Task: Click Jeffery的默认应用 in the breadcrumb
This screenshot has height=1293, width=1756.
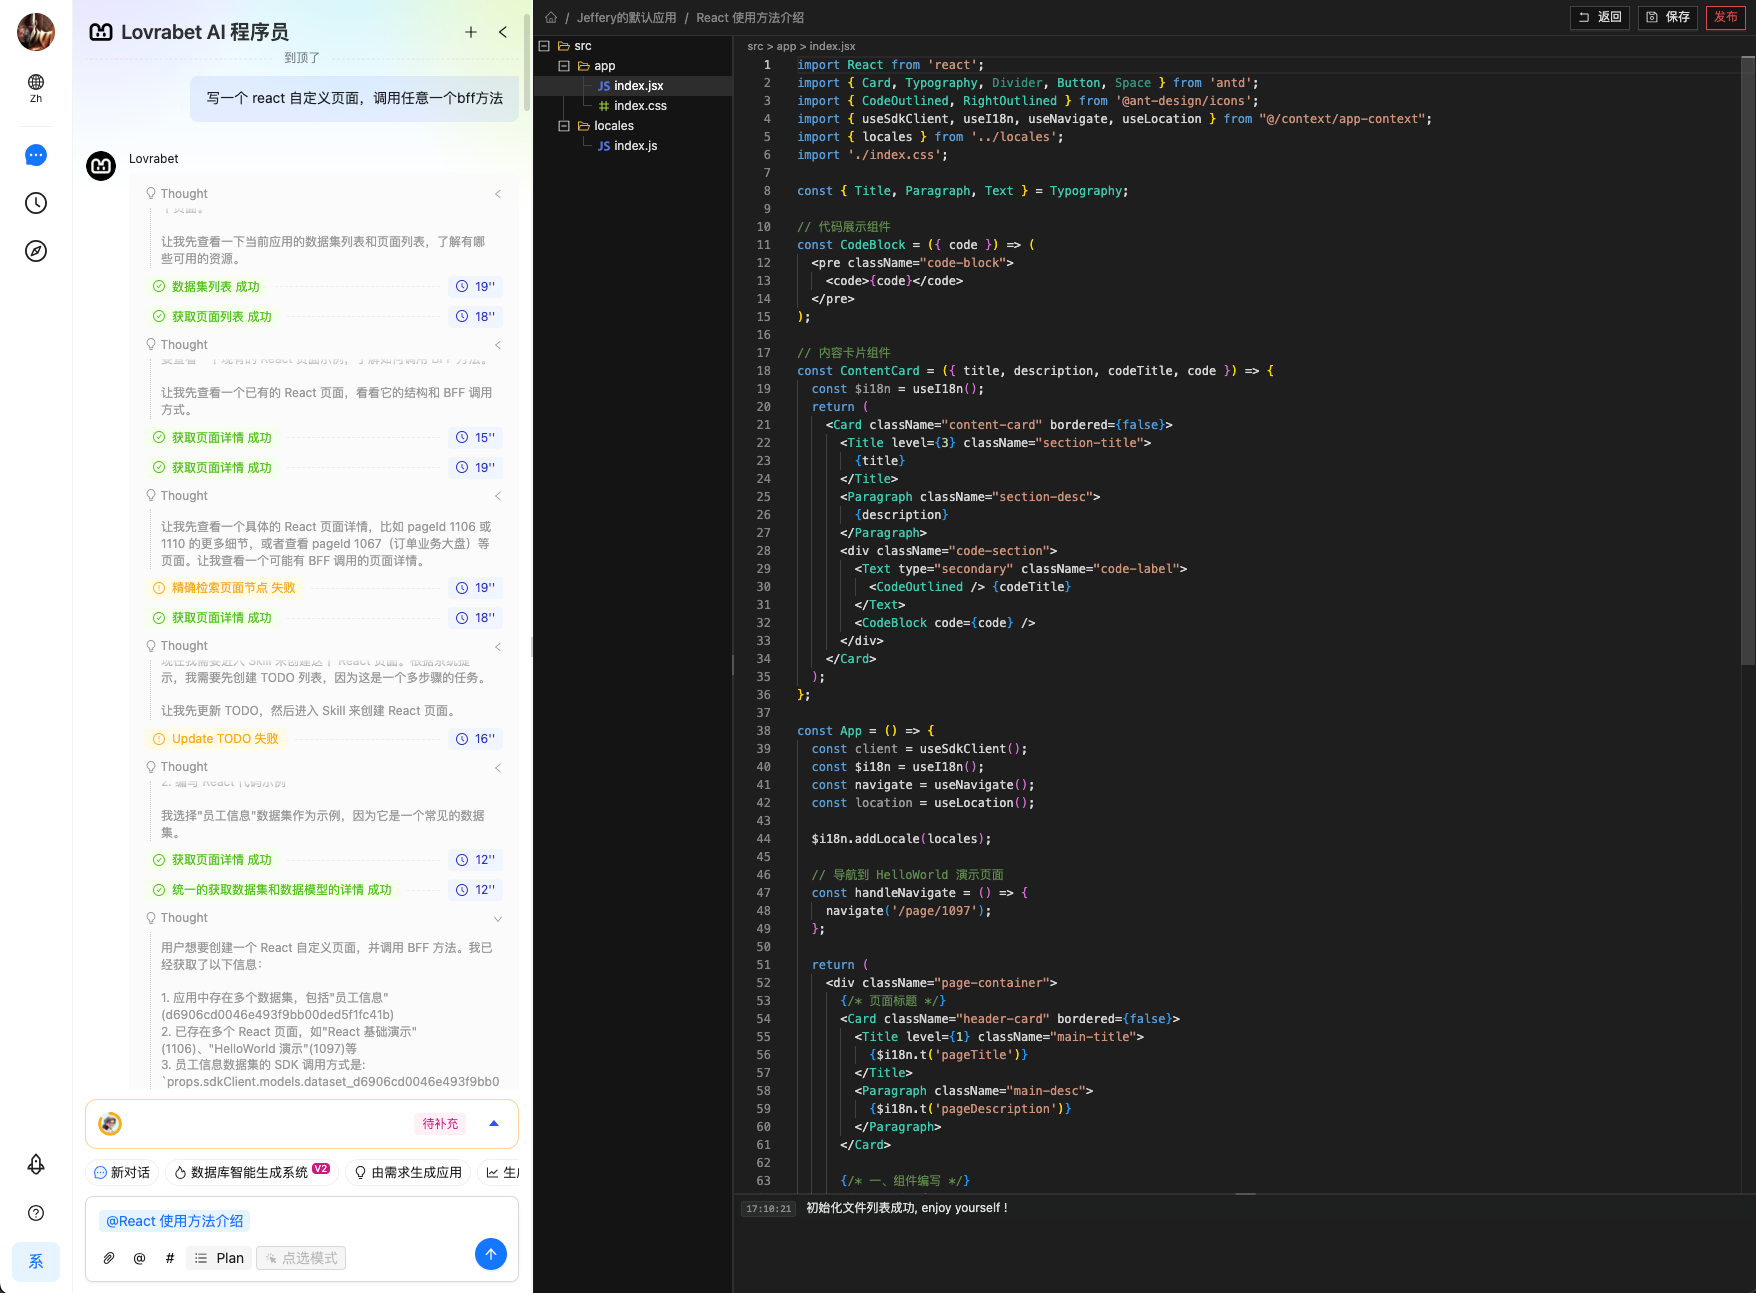Action: click(x=626, y=17)
